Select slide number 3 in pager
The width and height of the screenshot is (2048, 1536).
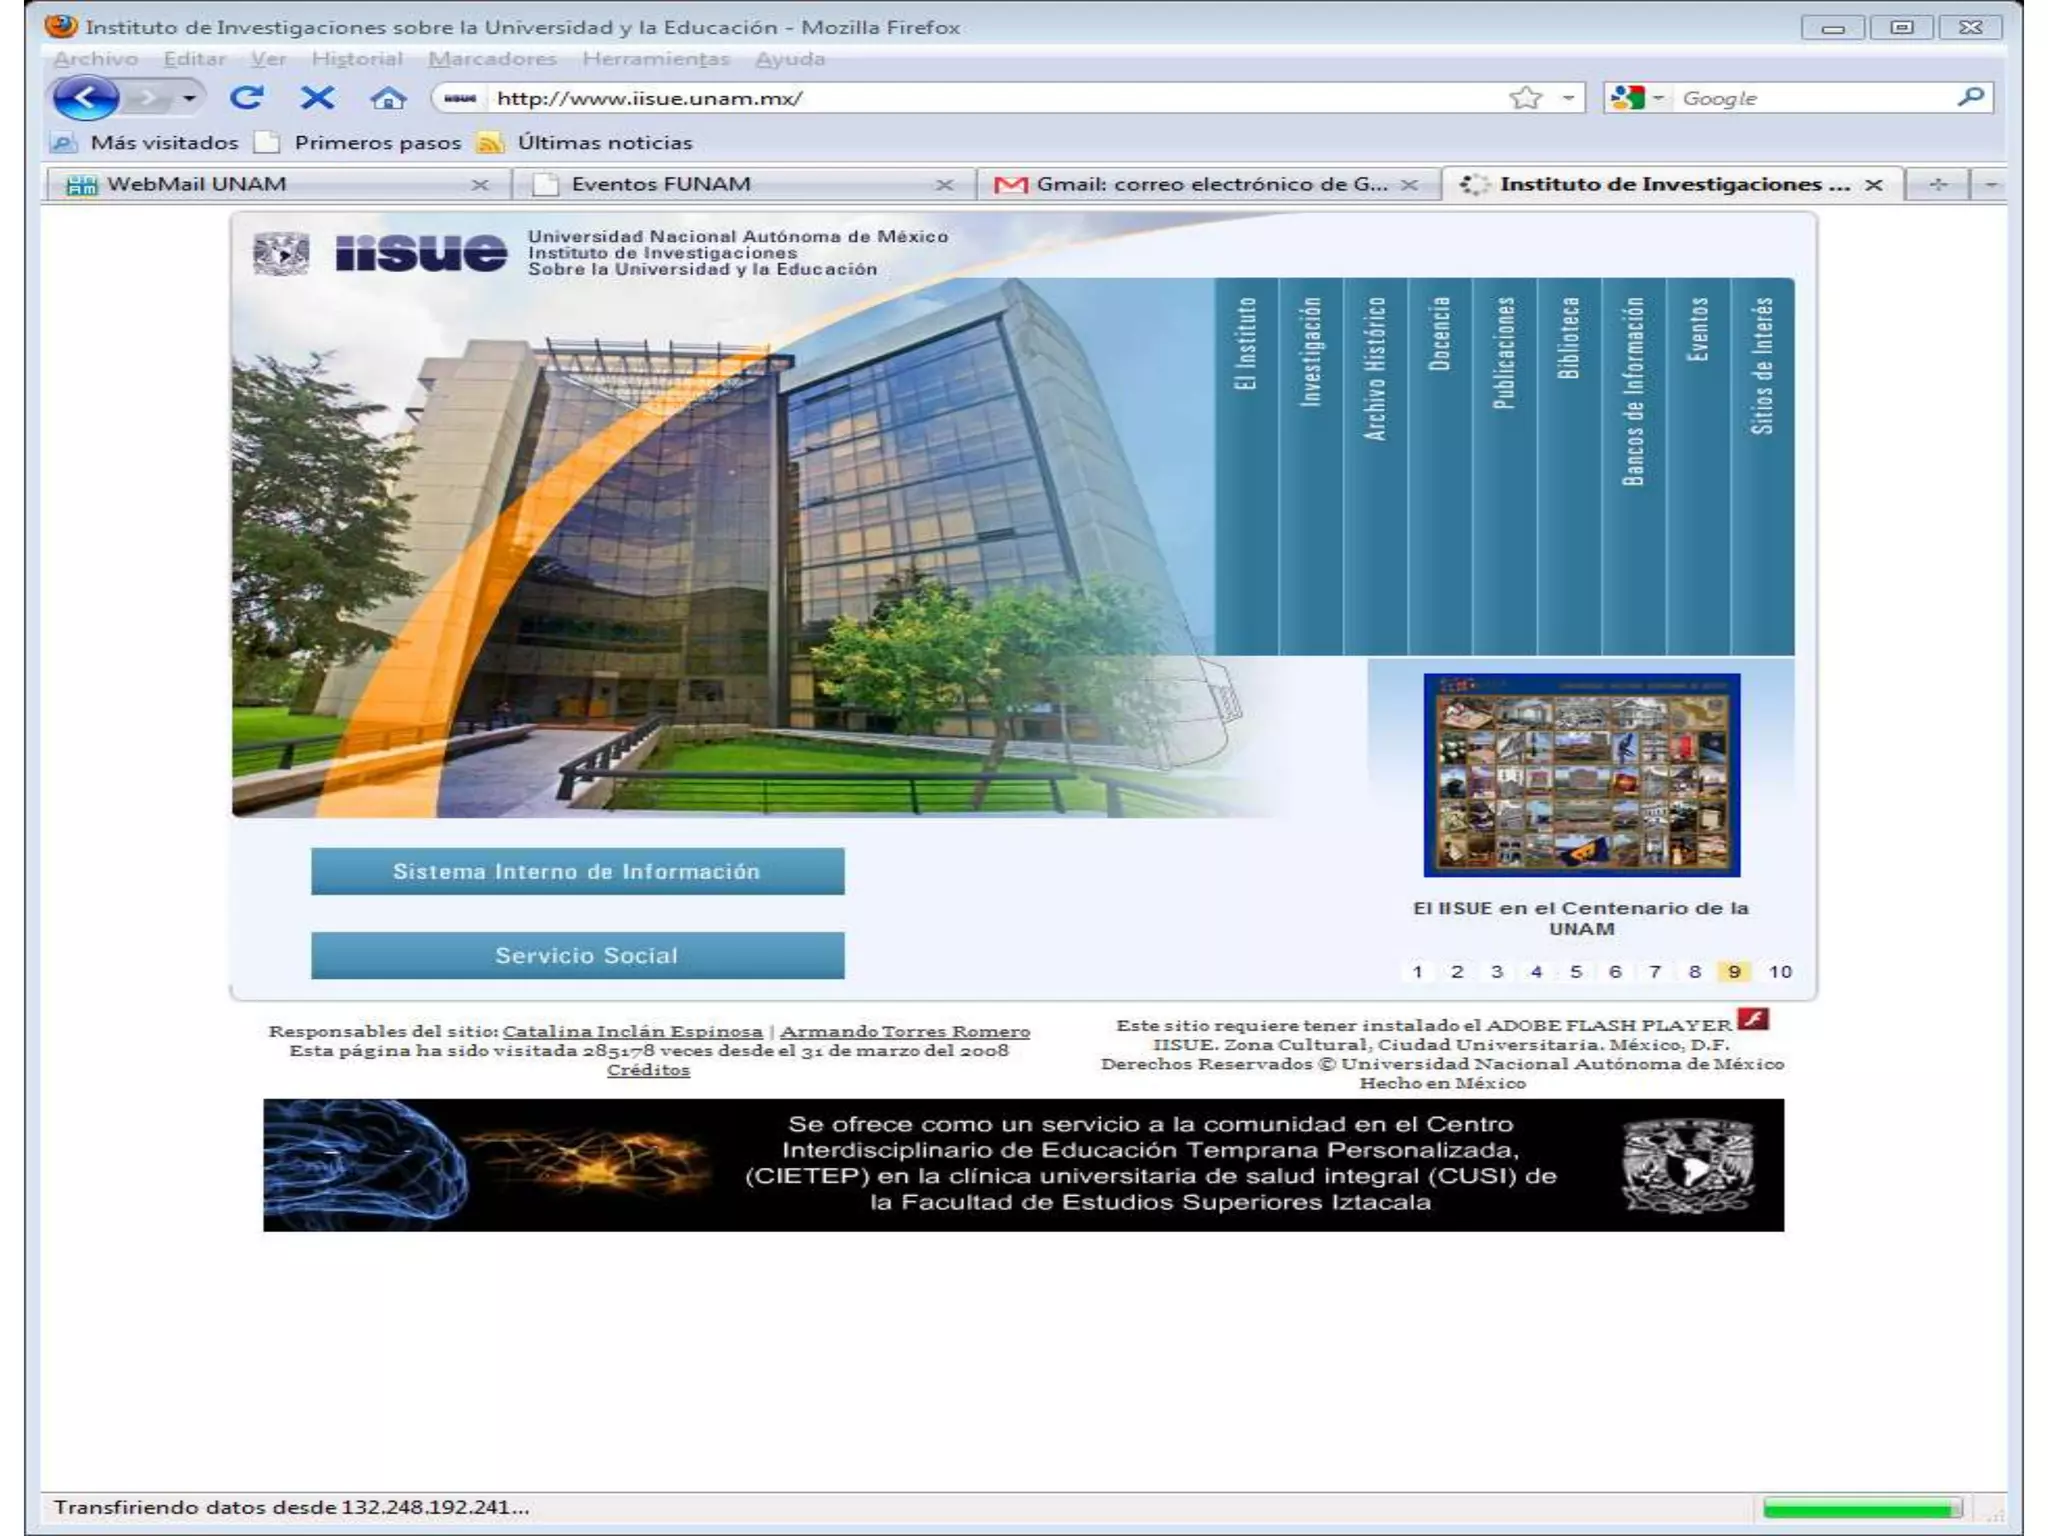pos(1496,971)
